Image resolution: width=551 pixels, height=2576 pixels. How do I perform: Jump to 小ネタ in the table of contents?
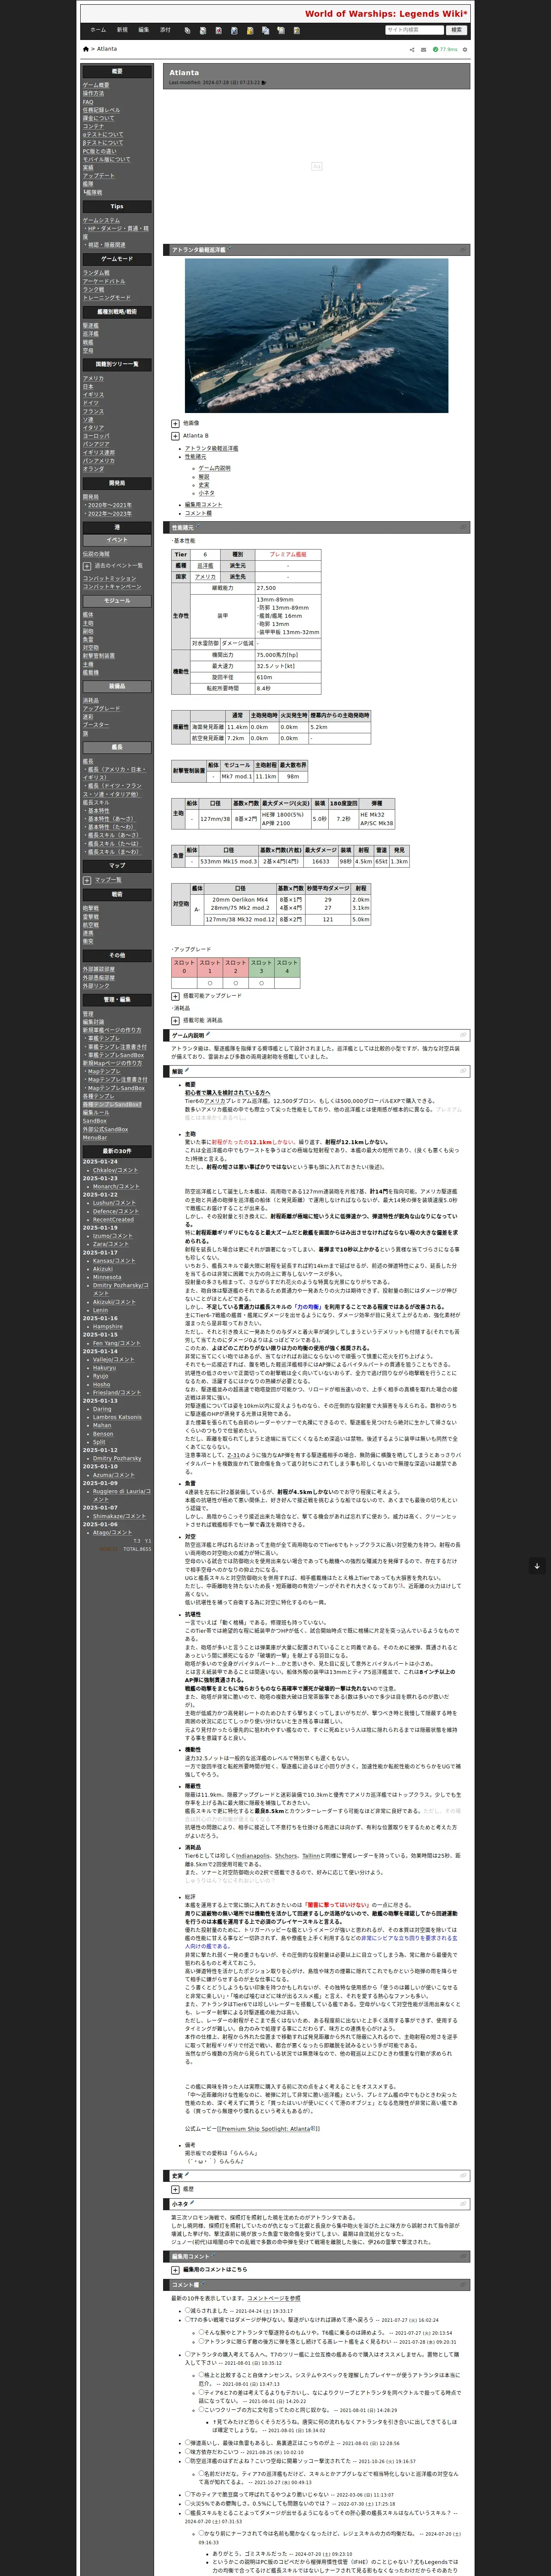pos(206,493)
